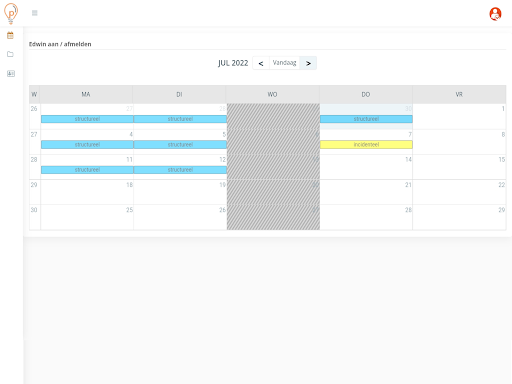Click the Vandaag button
512x384 pixels.
pos(284,63)
